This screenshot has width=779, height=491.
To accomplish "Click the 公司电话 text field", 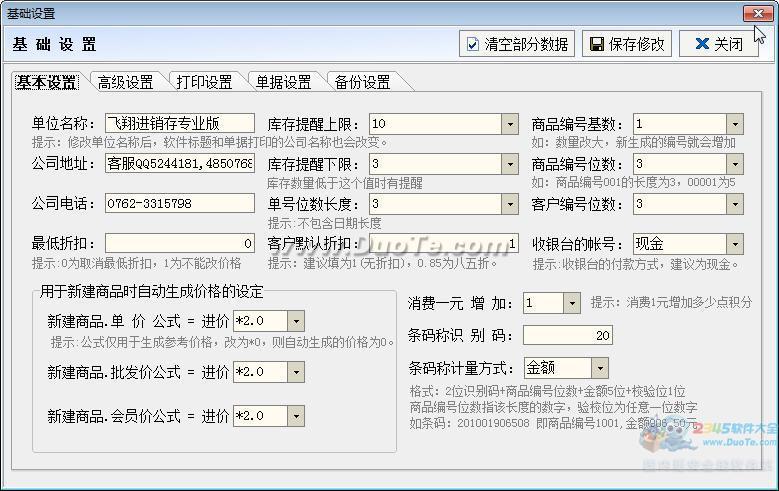I will click(179, 204).
